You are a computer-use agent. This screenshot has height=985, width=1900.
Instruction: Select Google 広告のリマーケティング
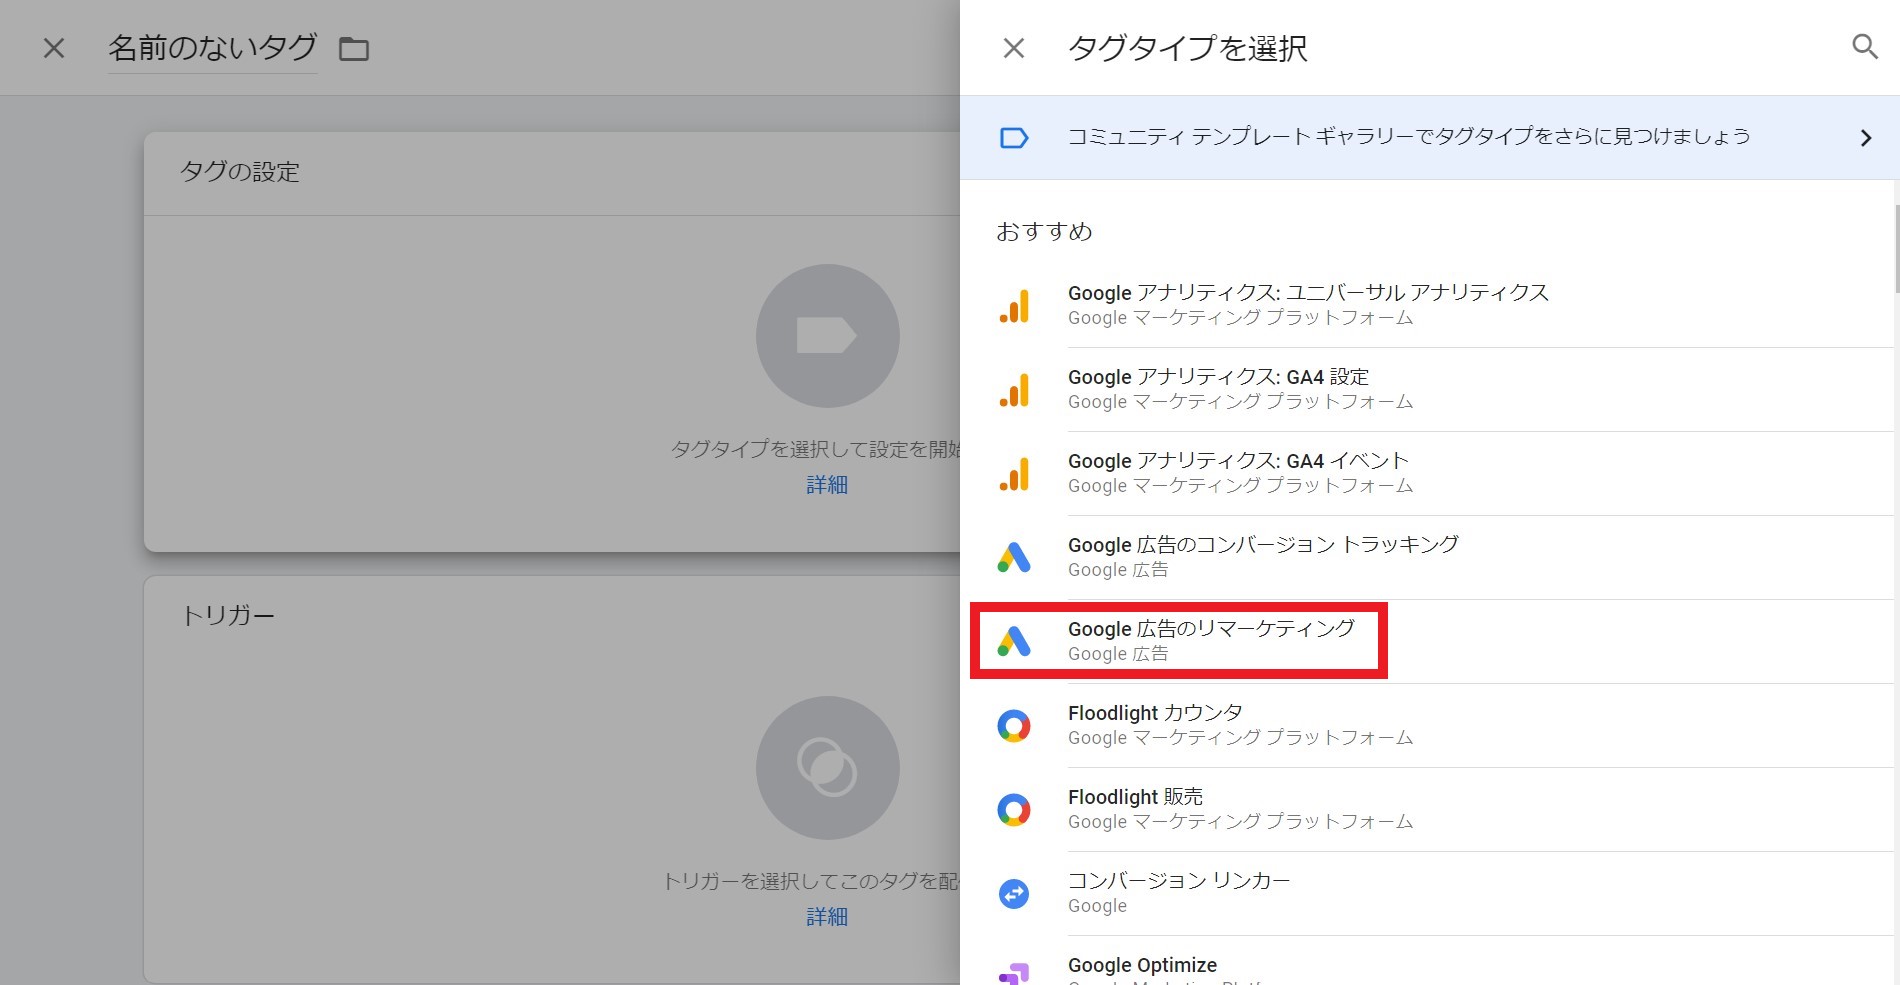[1430, 641]
